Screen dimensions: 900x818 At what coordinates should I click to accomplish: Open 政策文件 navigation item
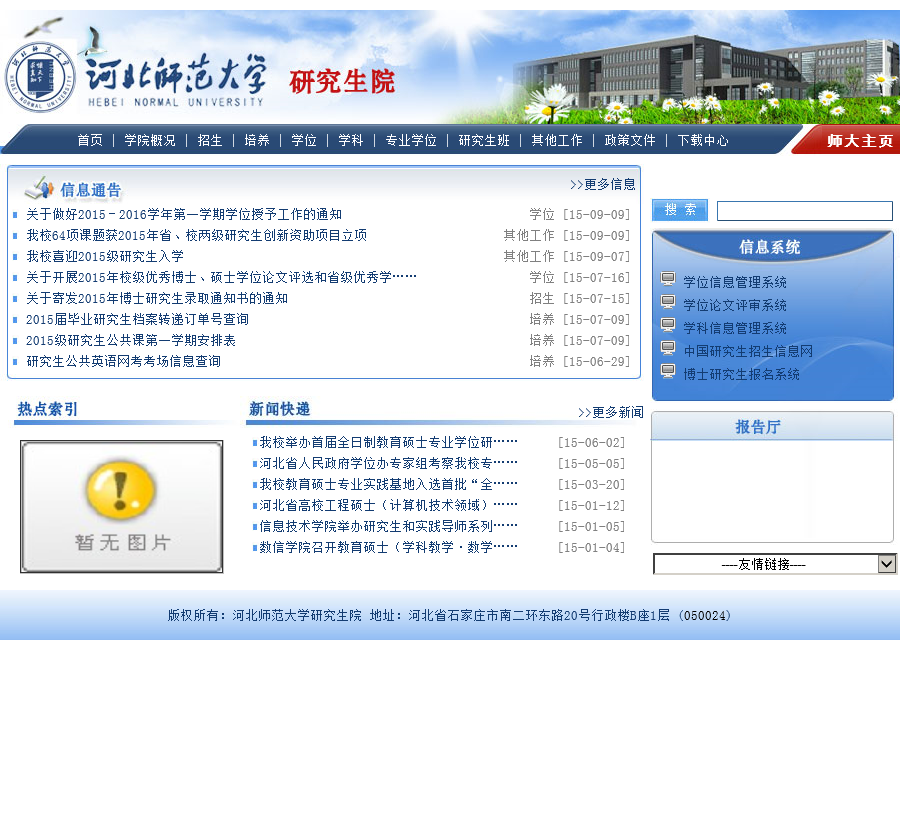630,140
